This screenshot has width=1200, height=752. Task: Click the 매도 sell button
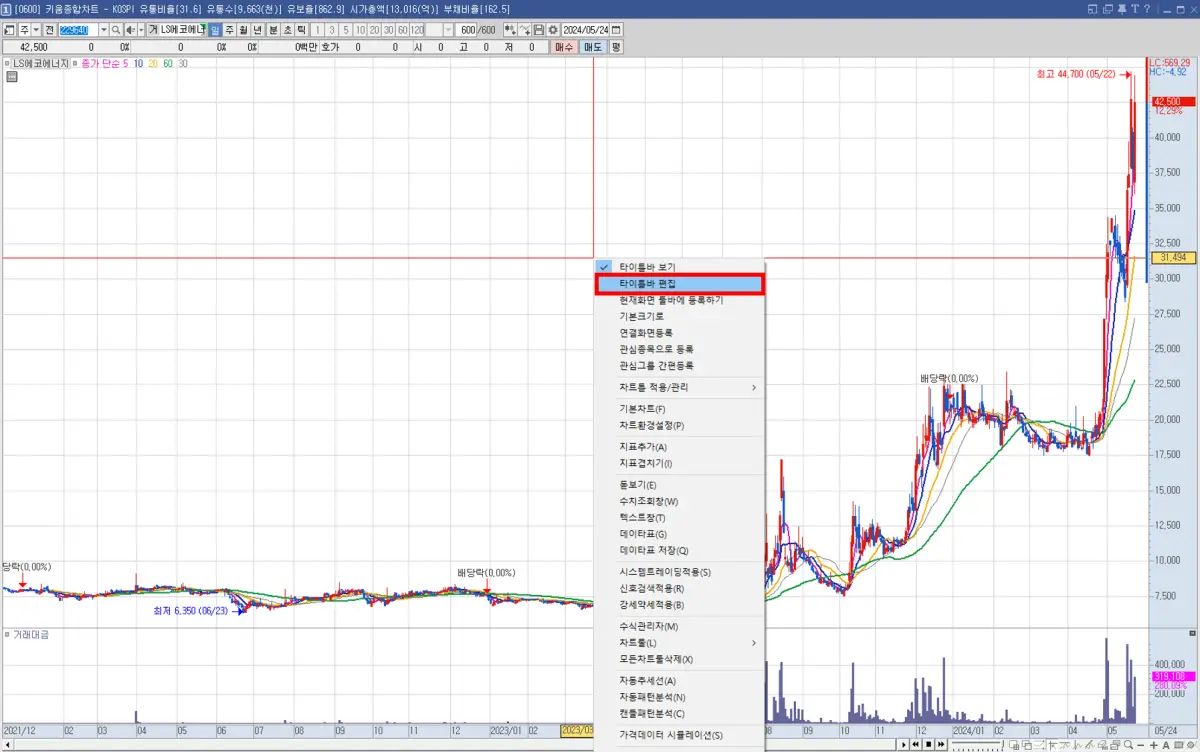593,47
